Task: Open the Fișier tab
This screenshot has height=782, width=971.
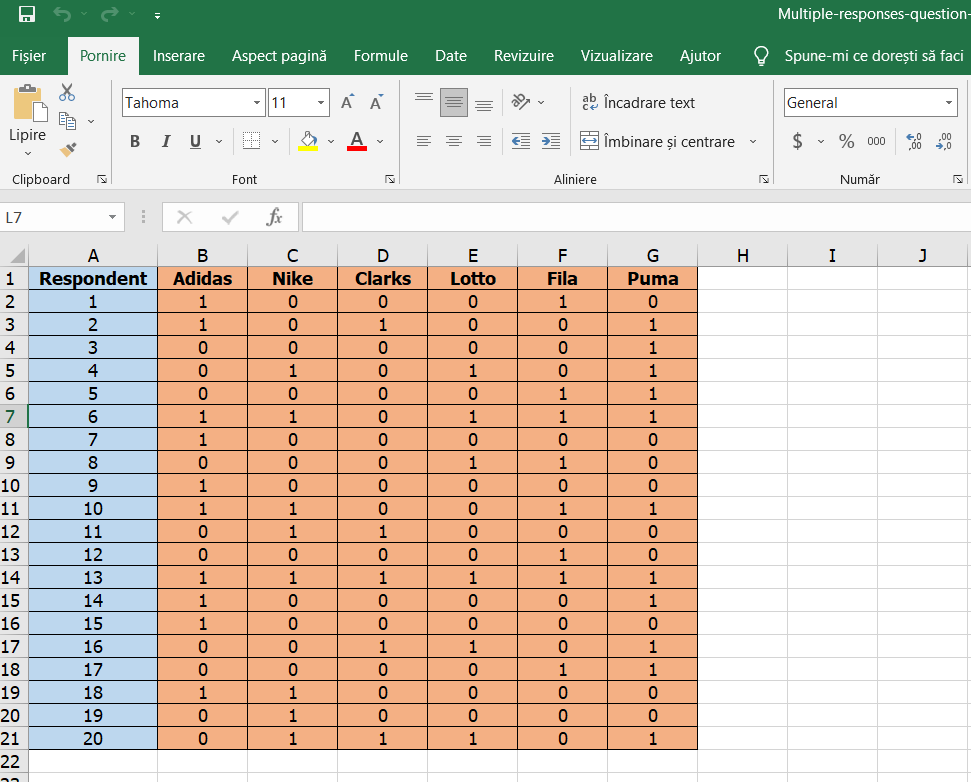Action: [29, 56]
